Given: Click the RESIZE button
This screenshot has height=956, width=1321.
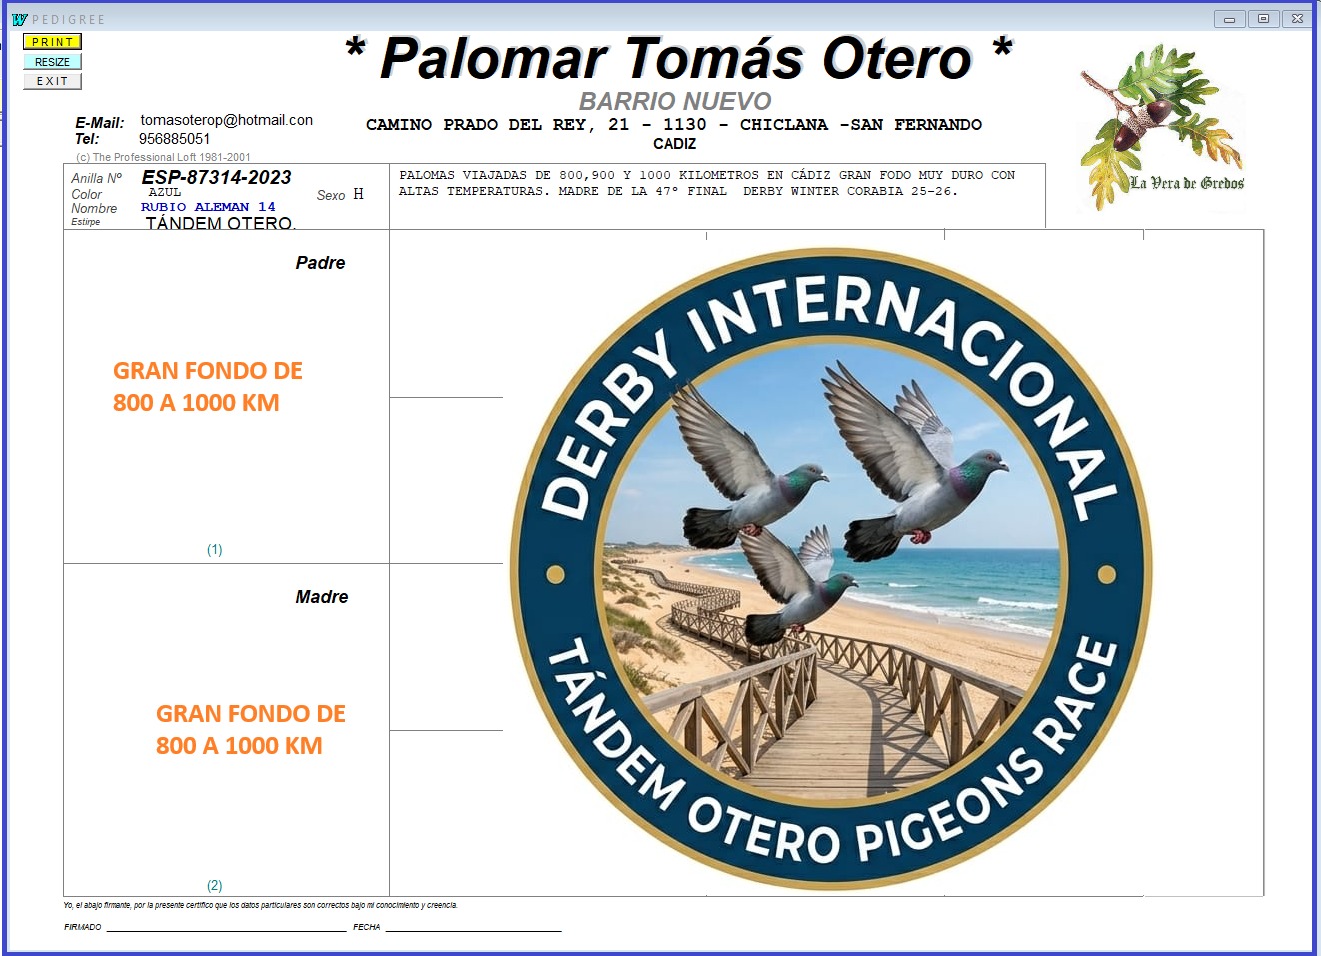Looking at the screenshot, I should click(x=52, y=62).
